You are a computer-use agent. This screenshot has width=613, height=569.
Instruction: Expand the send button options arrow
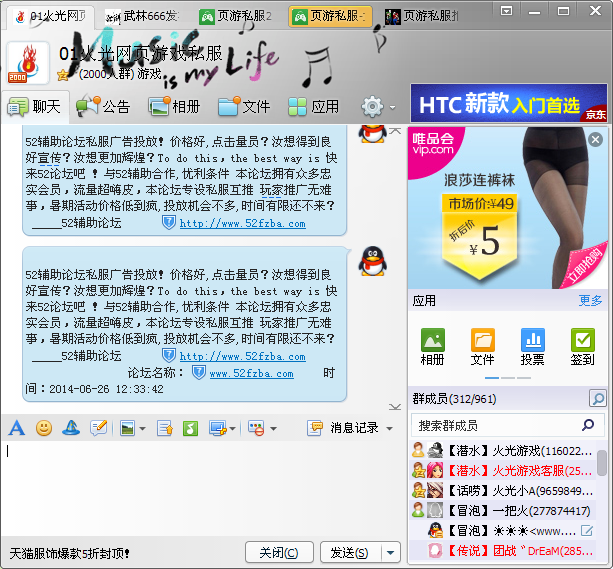[x=391, y=553]
